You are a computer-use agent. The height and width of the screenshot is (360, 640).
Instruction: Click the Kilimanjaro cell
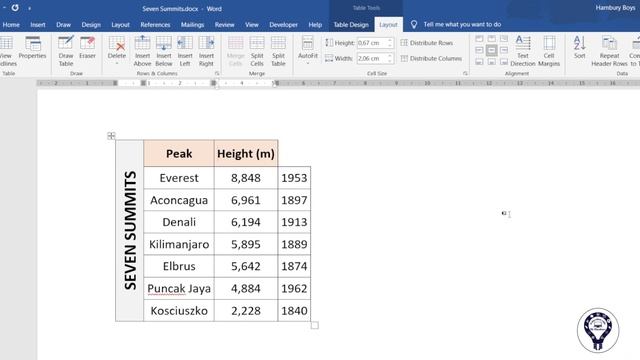179,244
